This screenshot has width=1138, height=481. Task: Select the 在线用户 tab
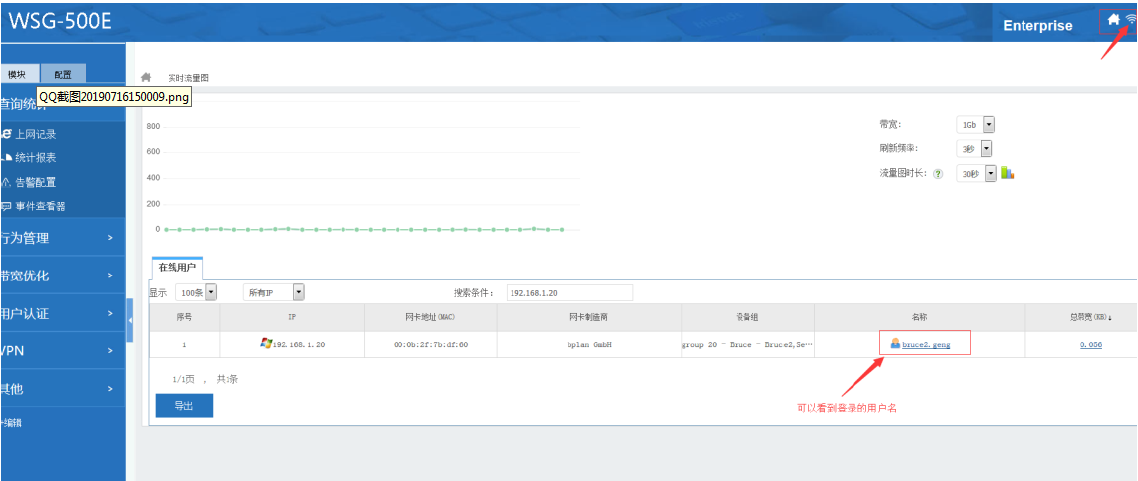click(176, 268)
